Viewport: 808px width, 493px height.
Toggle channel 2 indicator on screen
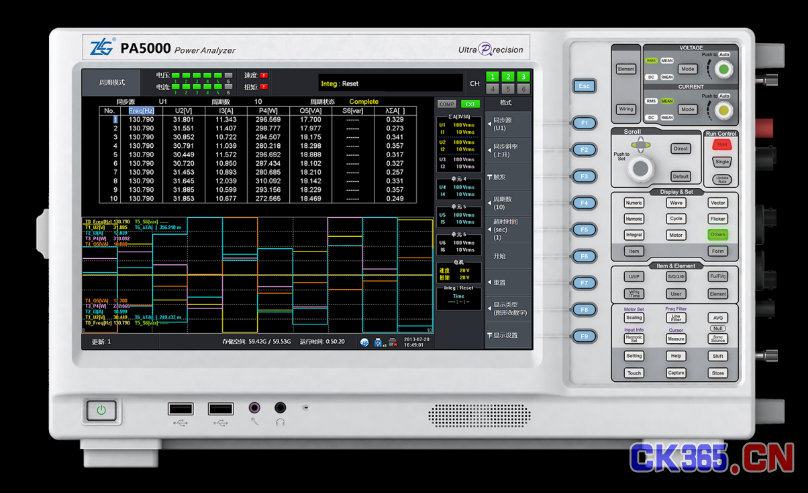508,76
